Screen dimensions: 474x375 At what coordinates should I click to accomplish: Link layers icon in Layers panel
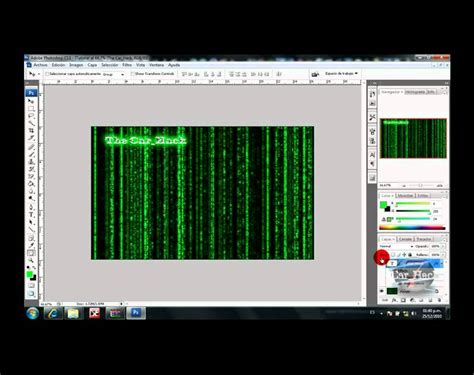[385, 300]
